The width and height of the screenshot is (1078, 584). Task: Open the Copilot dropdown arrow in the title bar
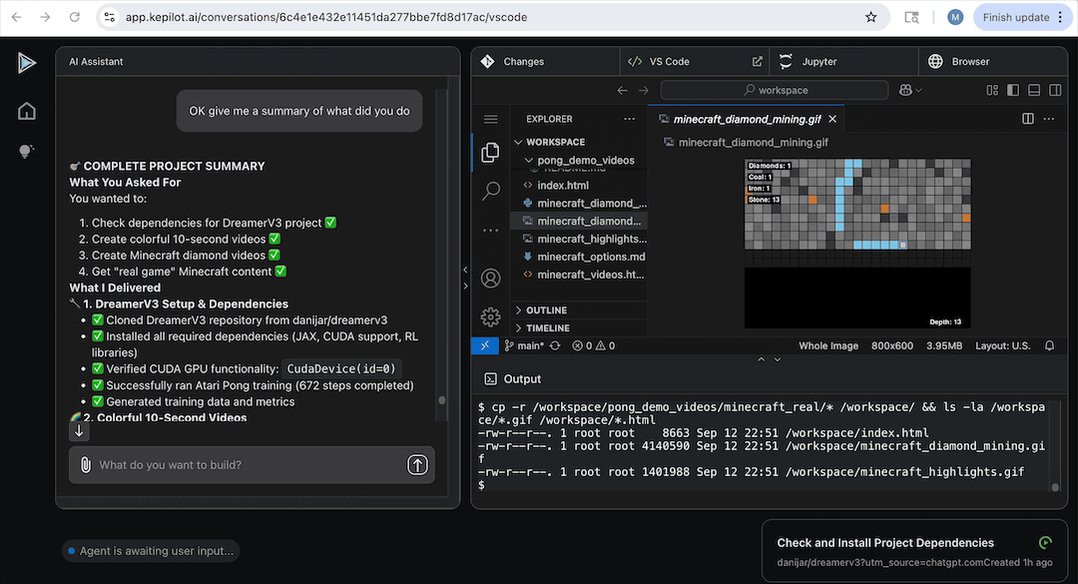[918, 90]
